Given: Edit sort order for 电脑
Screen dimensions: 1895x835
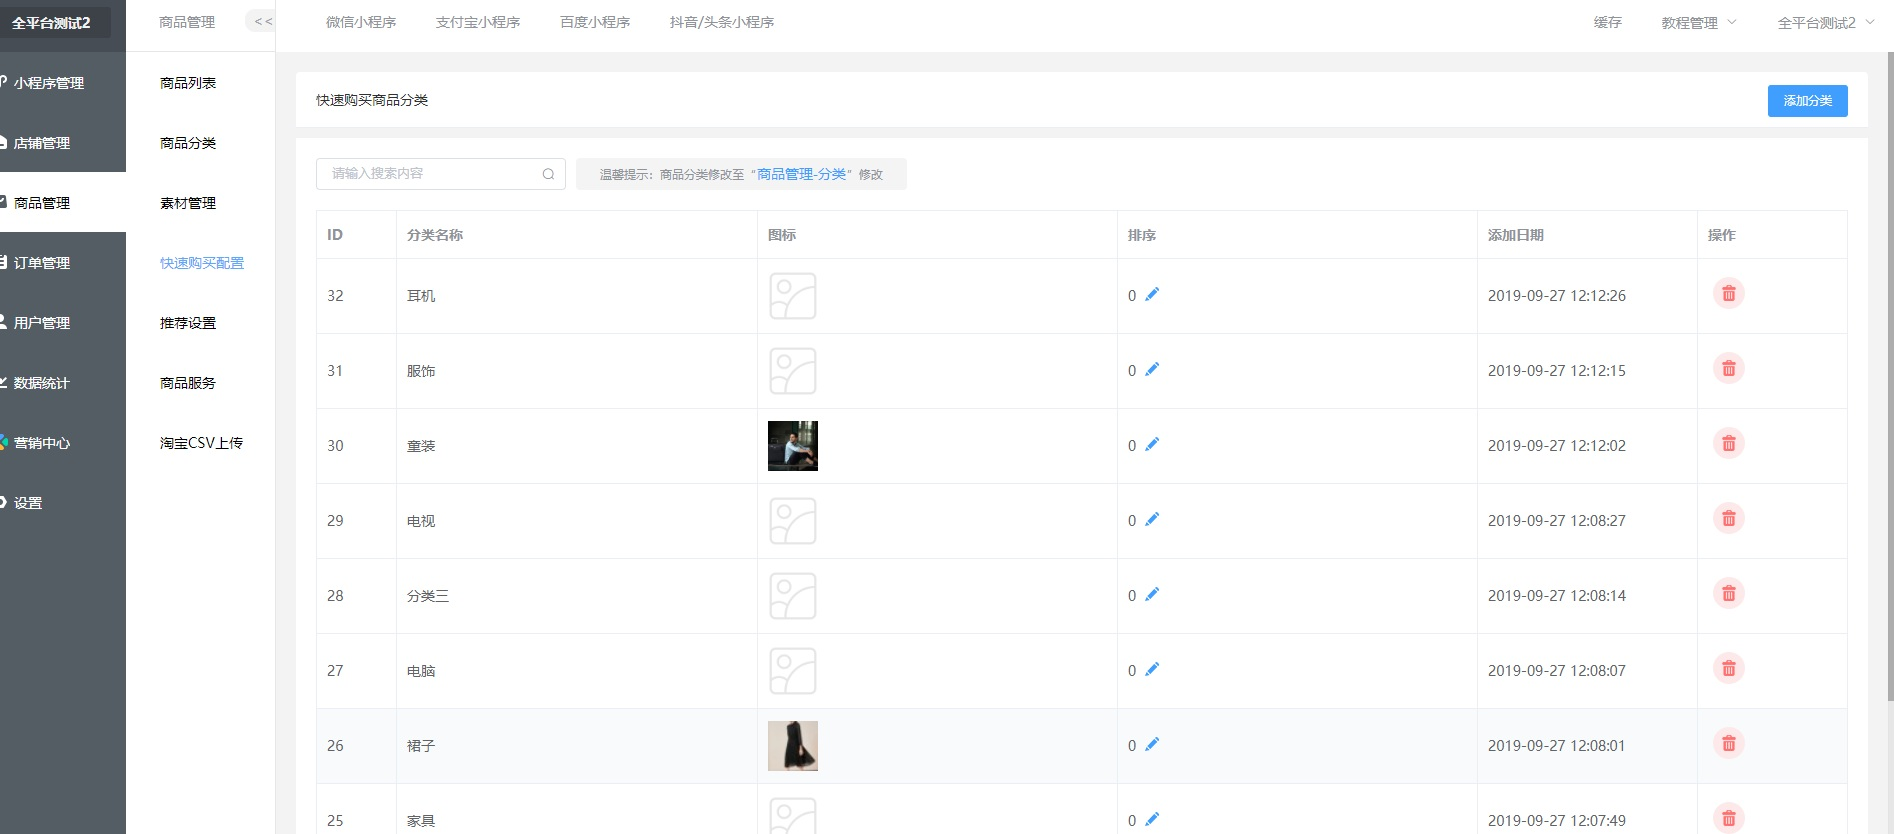Looking at the screenshot, I should point(1152,669).
